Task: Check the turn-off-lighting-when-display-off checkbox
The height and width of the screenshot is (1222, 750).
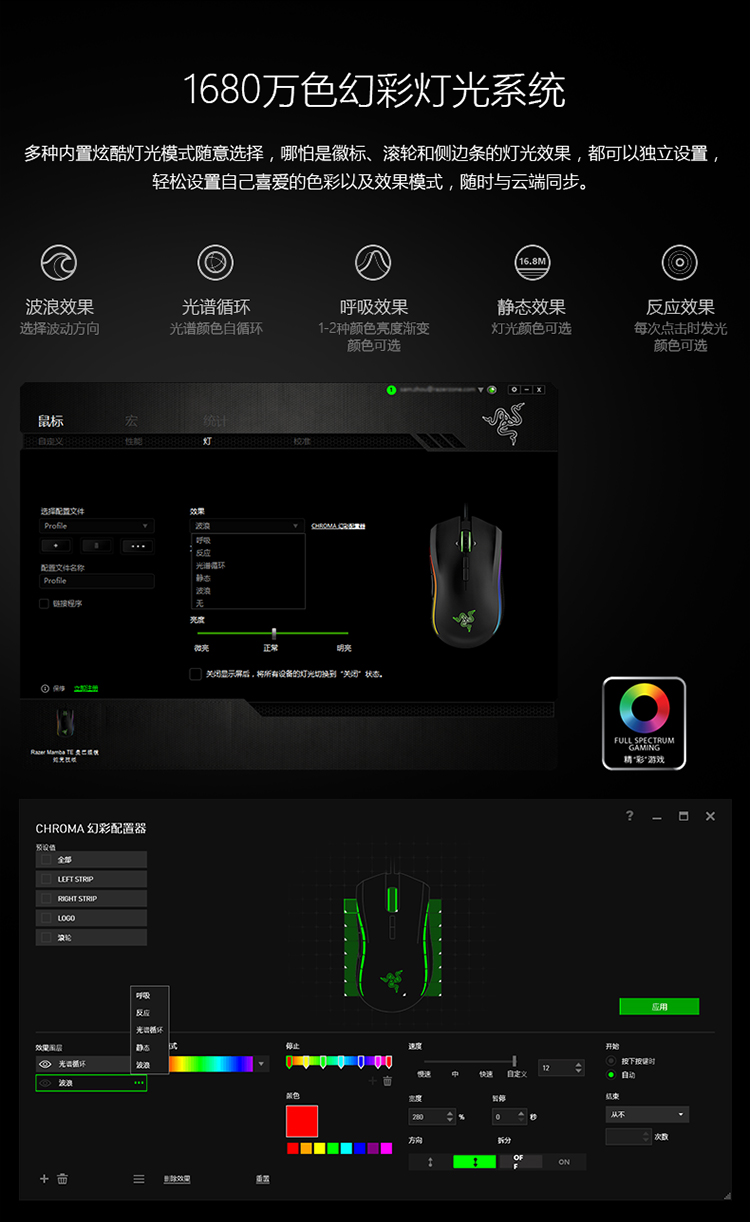Action: click(x=195, y=674)
